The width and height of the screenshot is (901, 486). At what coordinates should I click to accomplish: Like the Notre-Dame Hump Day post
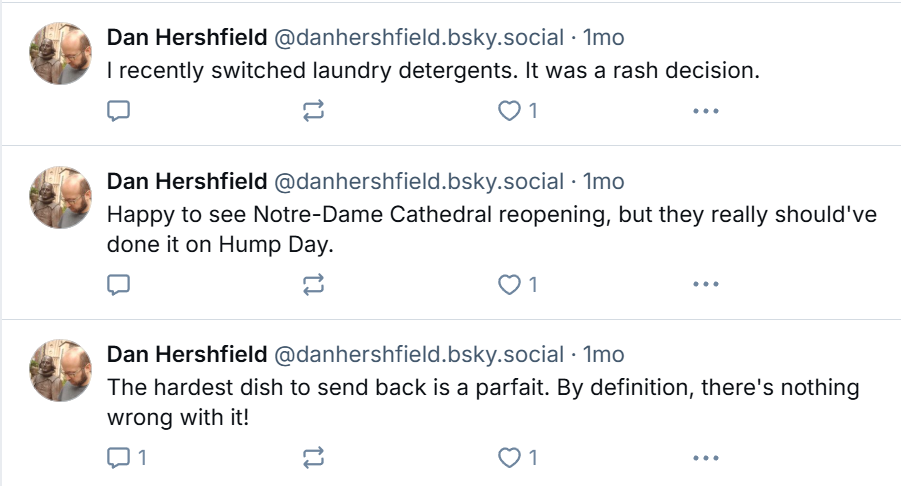(517, 284)
